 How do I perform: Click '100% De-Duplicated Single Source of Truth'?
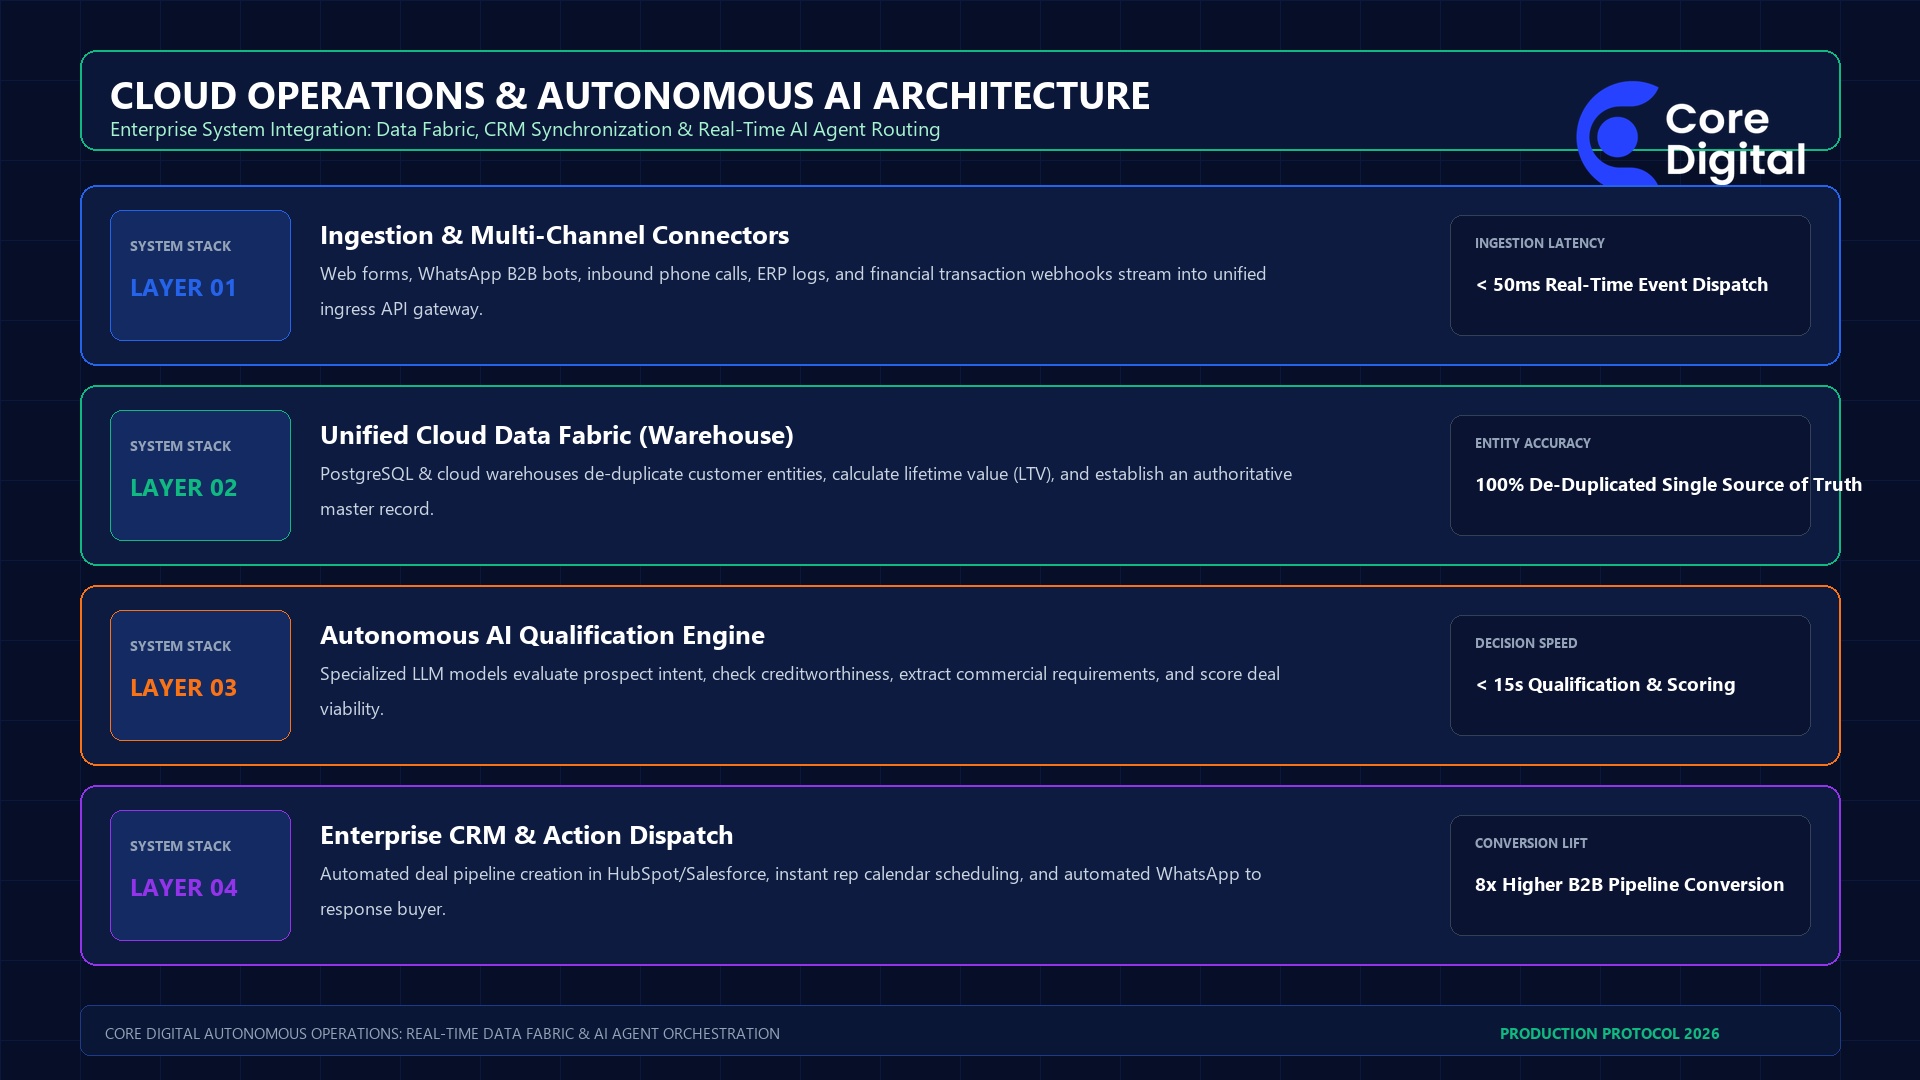[1668, 485]
